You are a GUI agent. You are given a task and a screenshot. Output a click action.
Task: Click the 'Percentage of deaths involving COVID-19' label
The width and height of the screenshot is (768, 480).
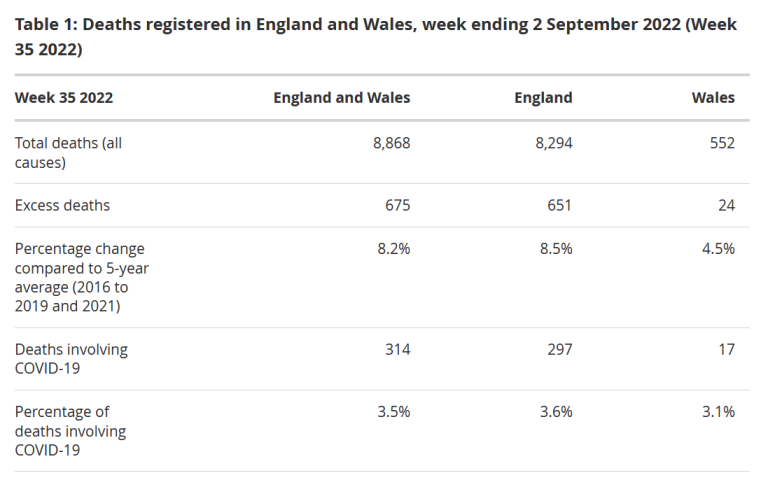(70, 431)
